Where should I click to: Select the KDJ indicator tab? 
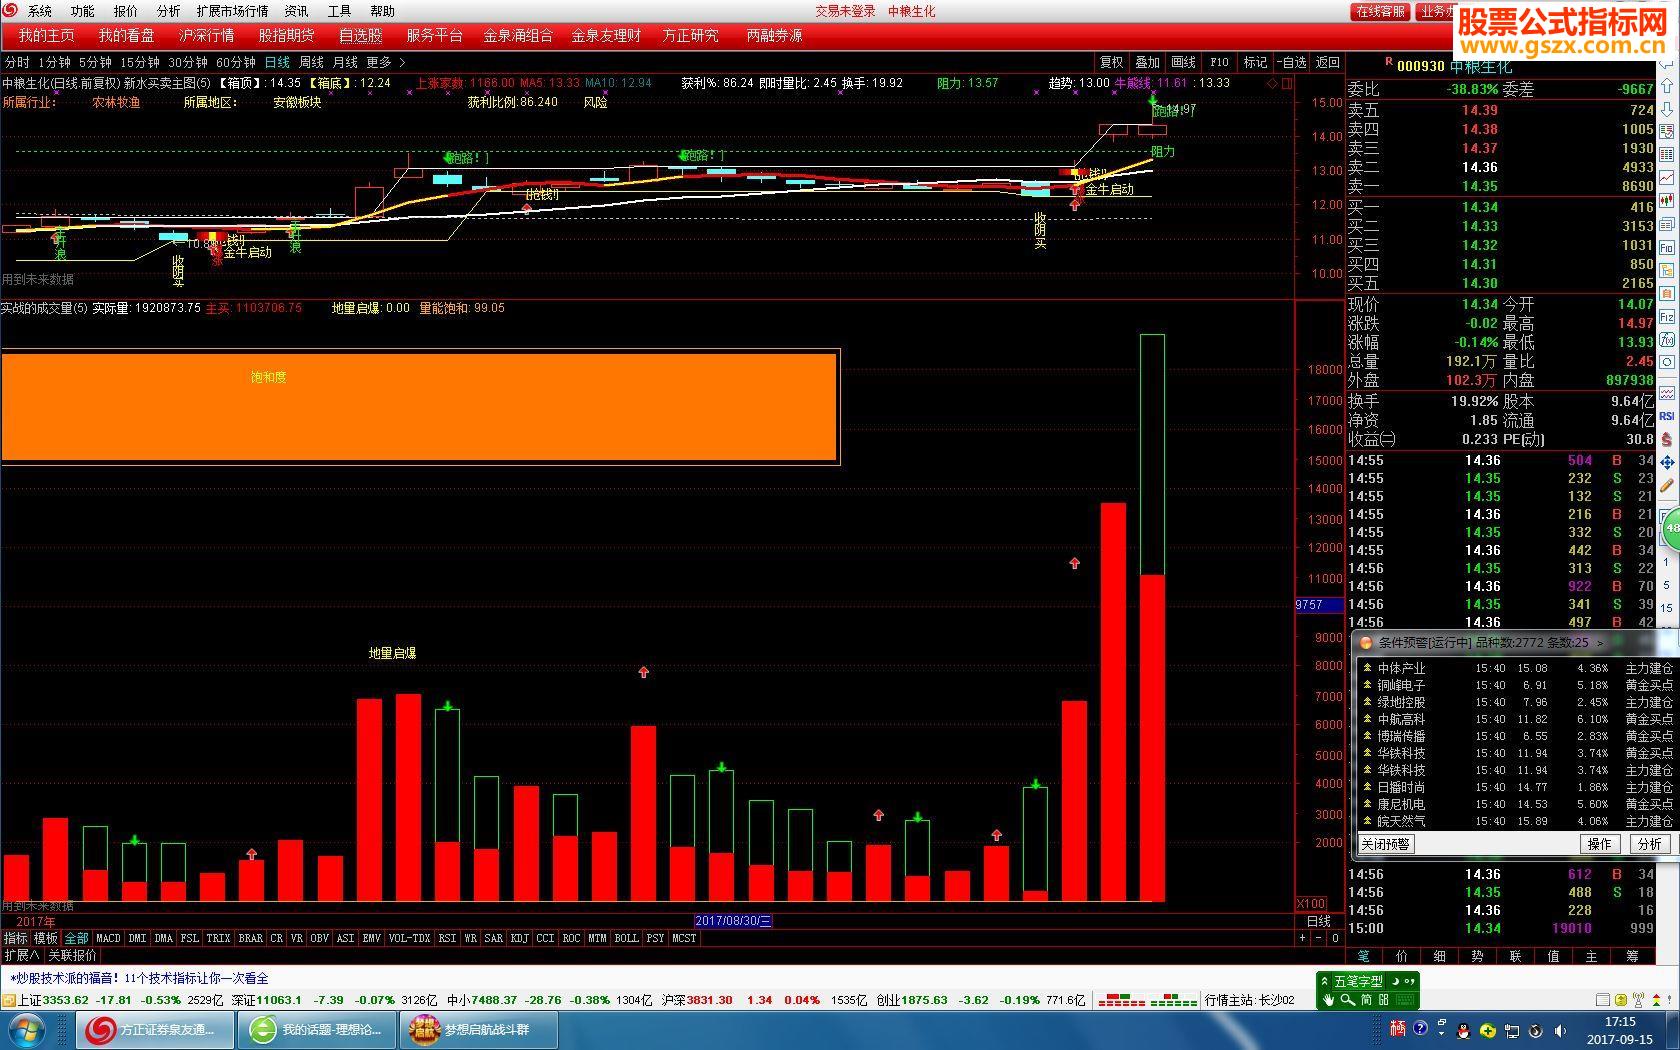519,938
